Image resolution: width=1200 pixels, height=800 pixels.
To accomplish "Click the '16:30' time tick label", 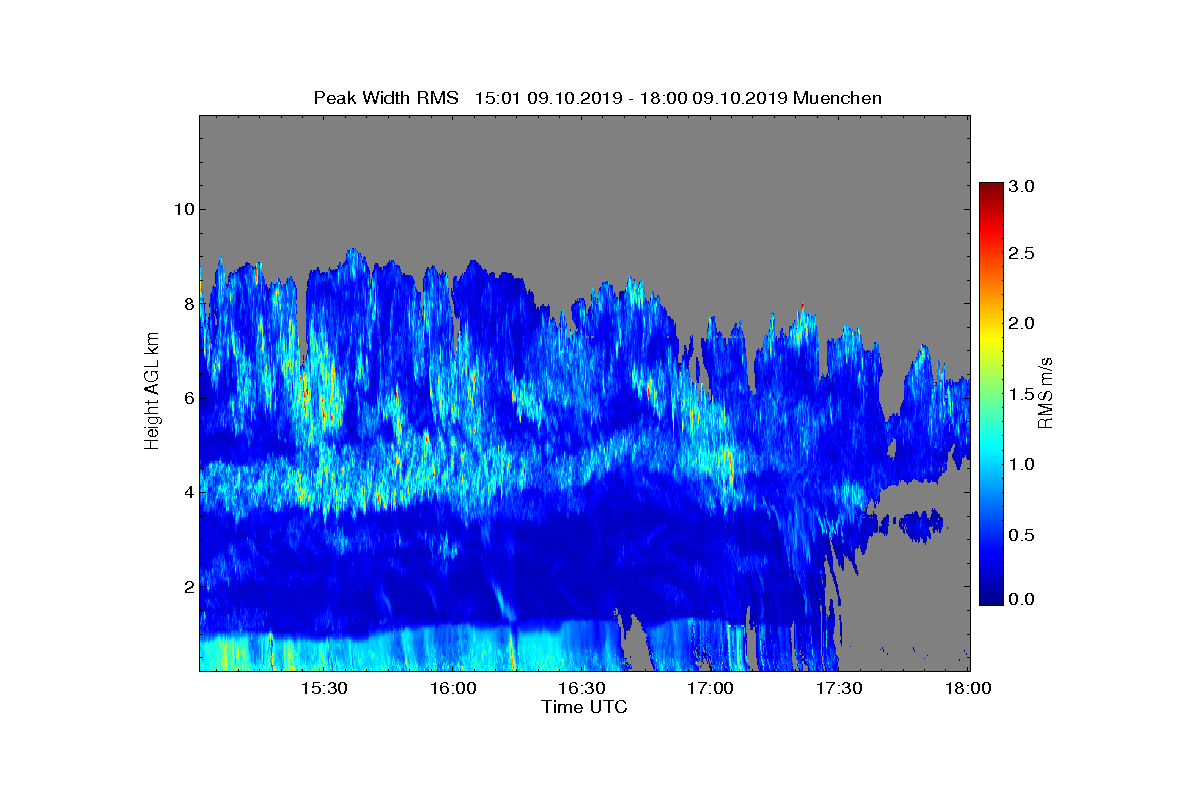I will pyautogui.click(x=582, y=688).
